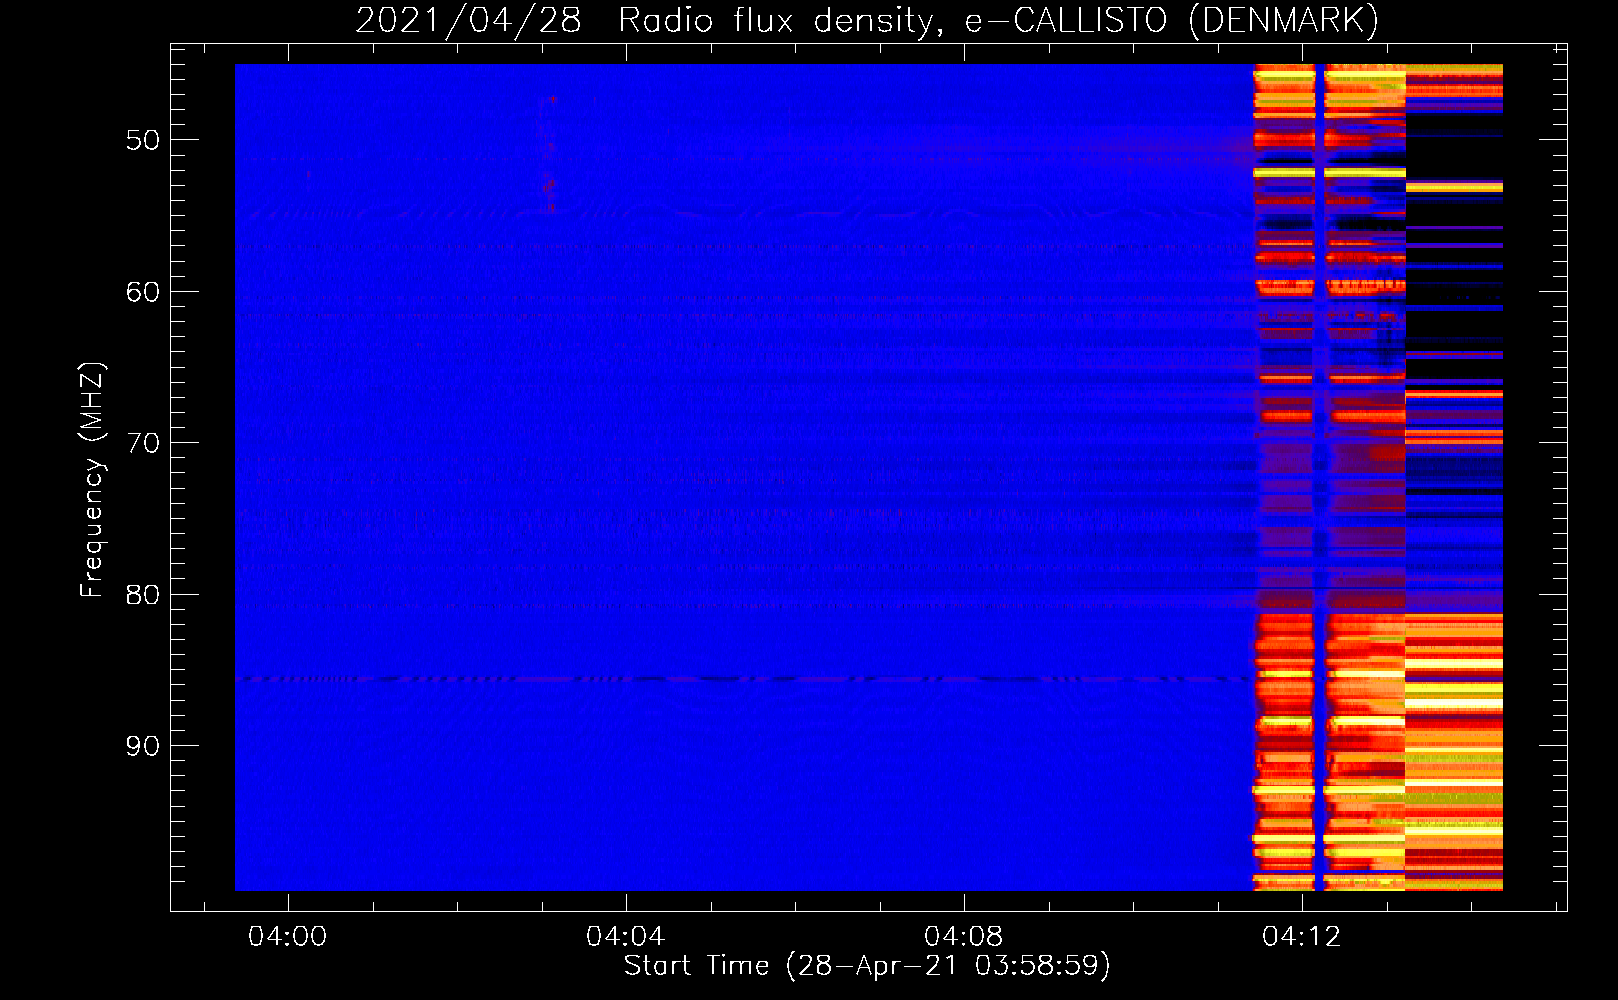Click the 'Frequency (MHZ)' axis label

(x=92, y=480)
